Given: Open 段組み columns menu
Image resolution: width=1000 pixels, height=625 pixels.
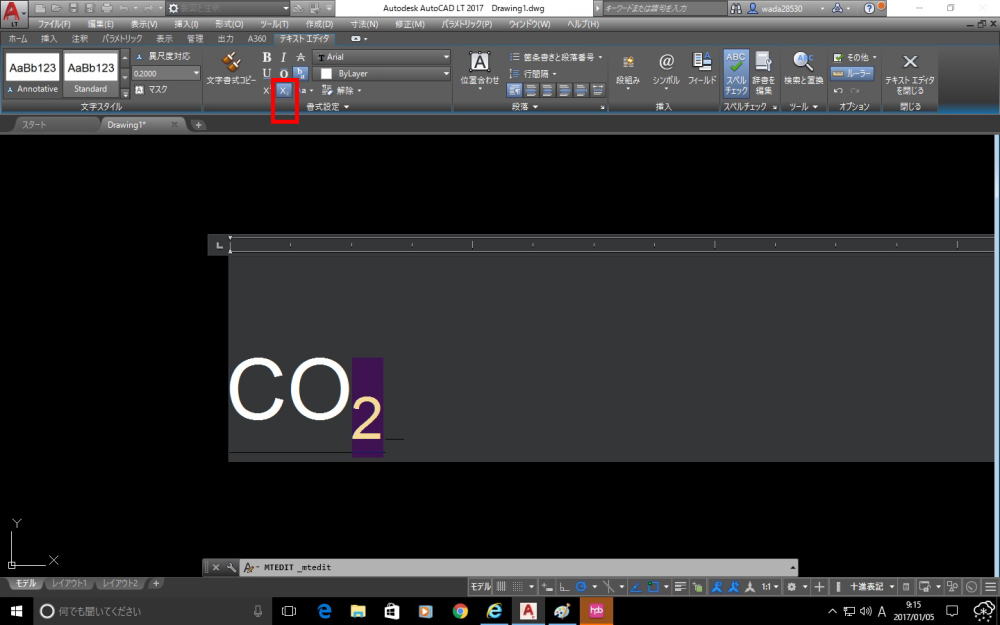Looking at the screenshot, I should point(628,71).
